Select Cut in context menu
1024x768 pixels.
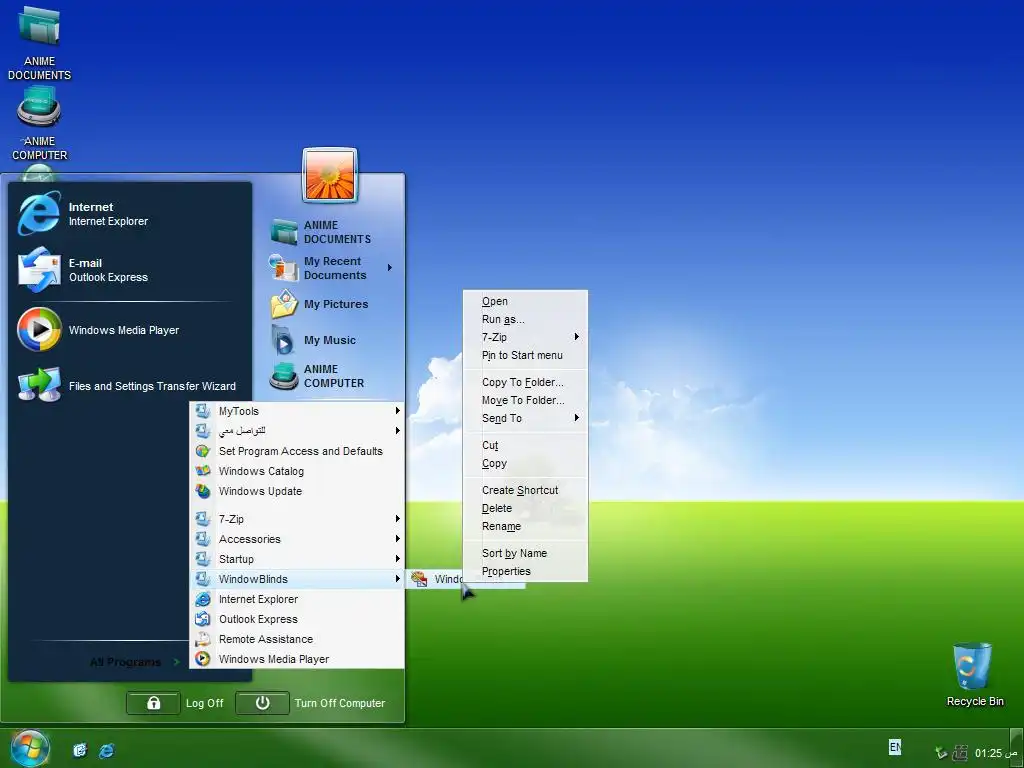[x=525, y=445]
